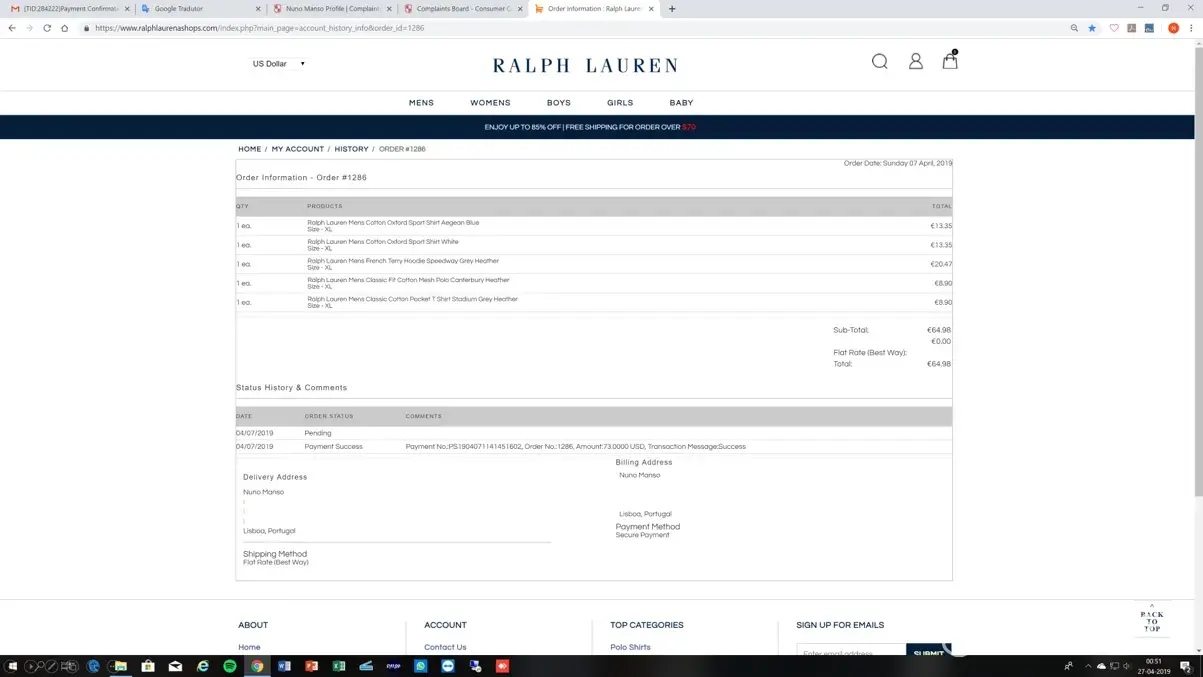Screen dimensions: 1203x677
Task: Expand the US Dollar currency dropdown
Action: pyautogui.click(x=279, y=64)
